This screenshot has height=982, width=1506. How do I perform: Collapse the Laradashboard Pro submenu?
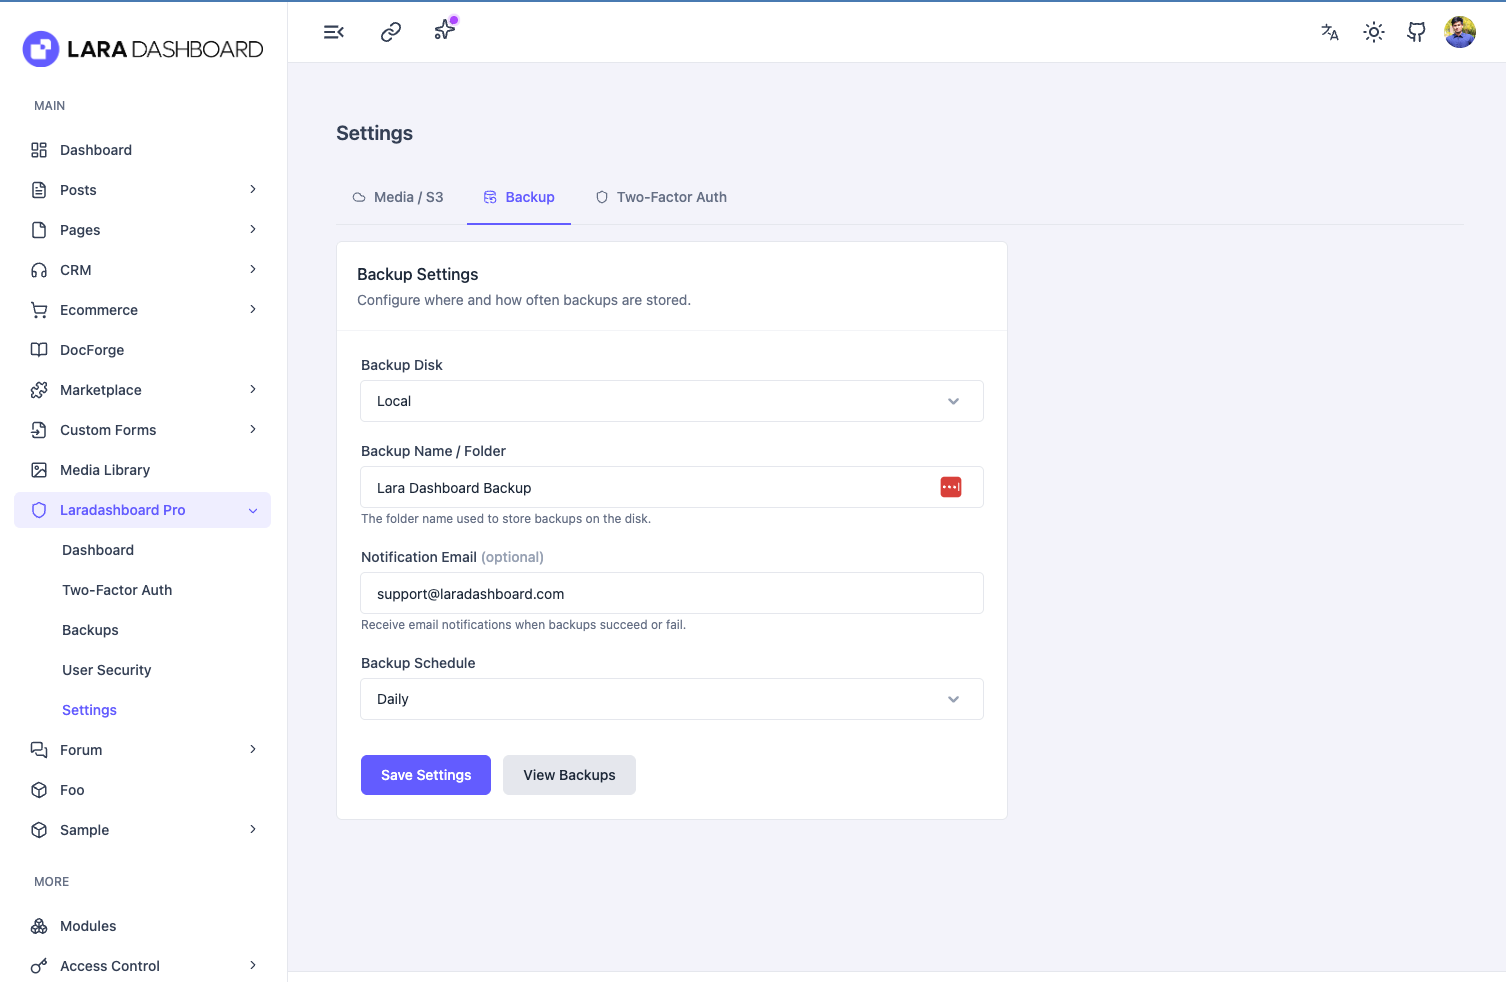[x=252, y=510]
